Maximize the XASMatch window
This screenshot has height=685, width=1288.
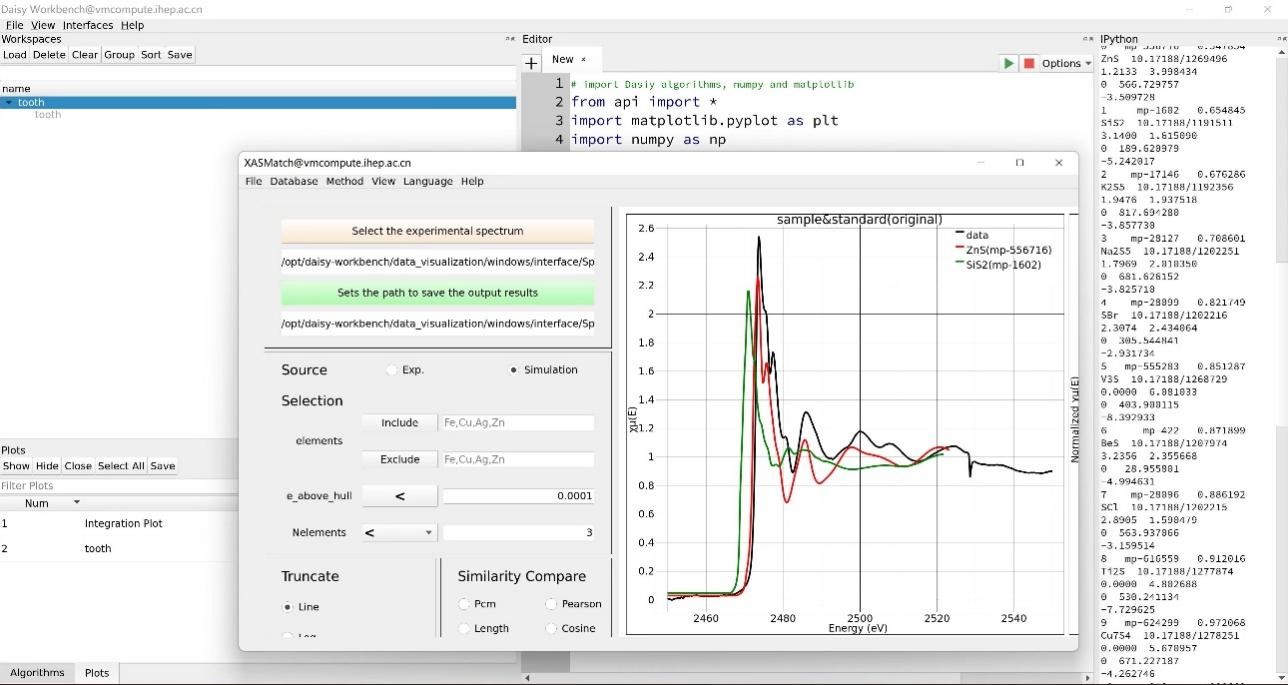pos(1019,162)
